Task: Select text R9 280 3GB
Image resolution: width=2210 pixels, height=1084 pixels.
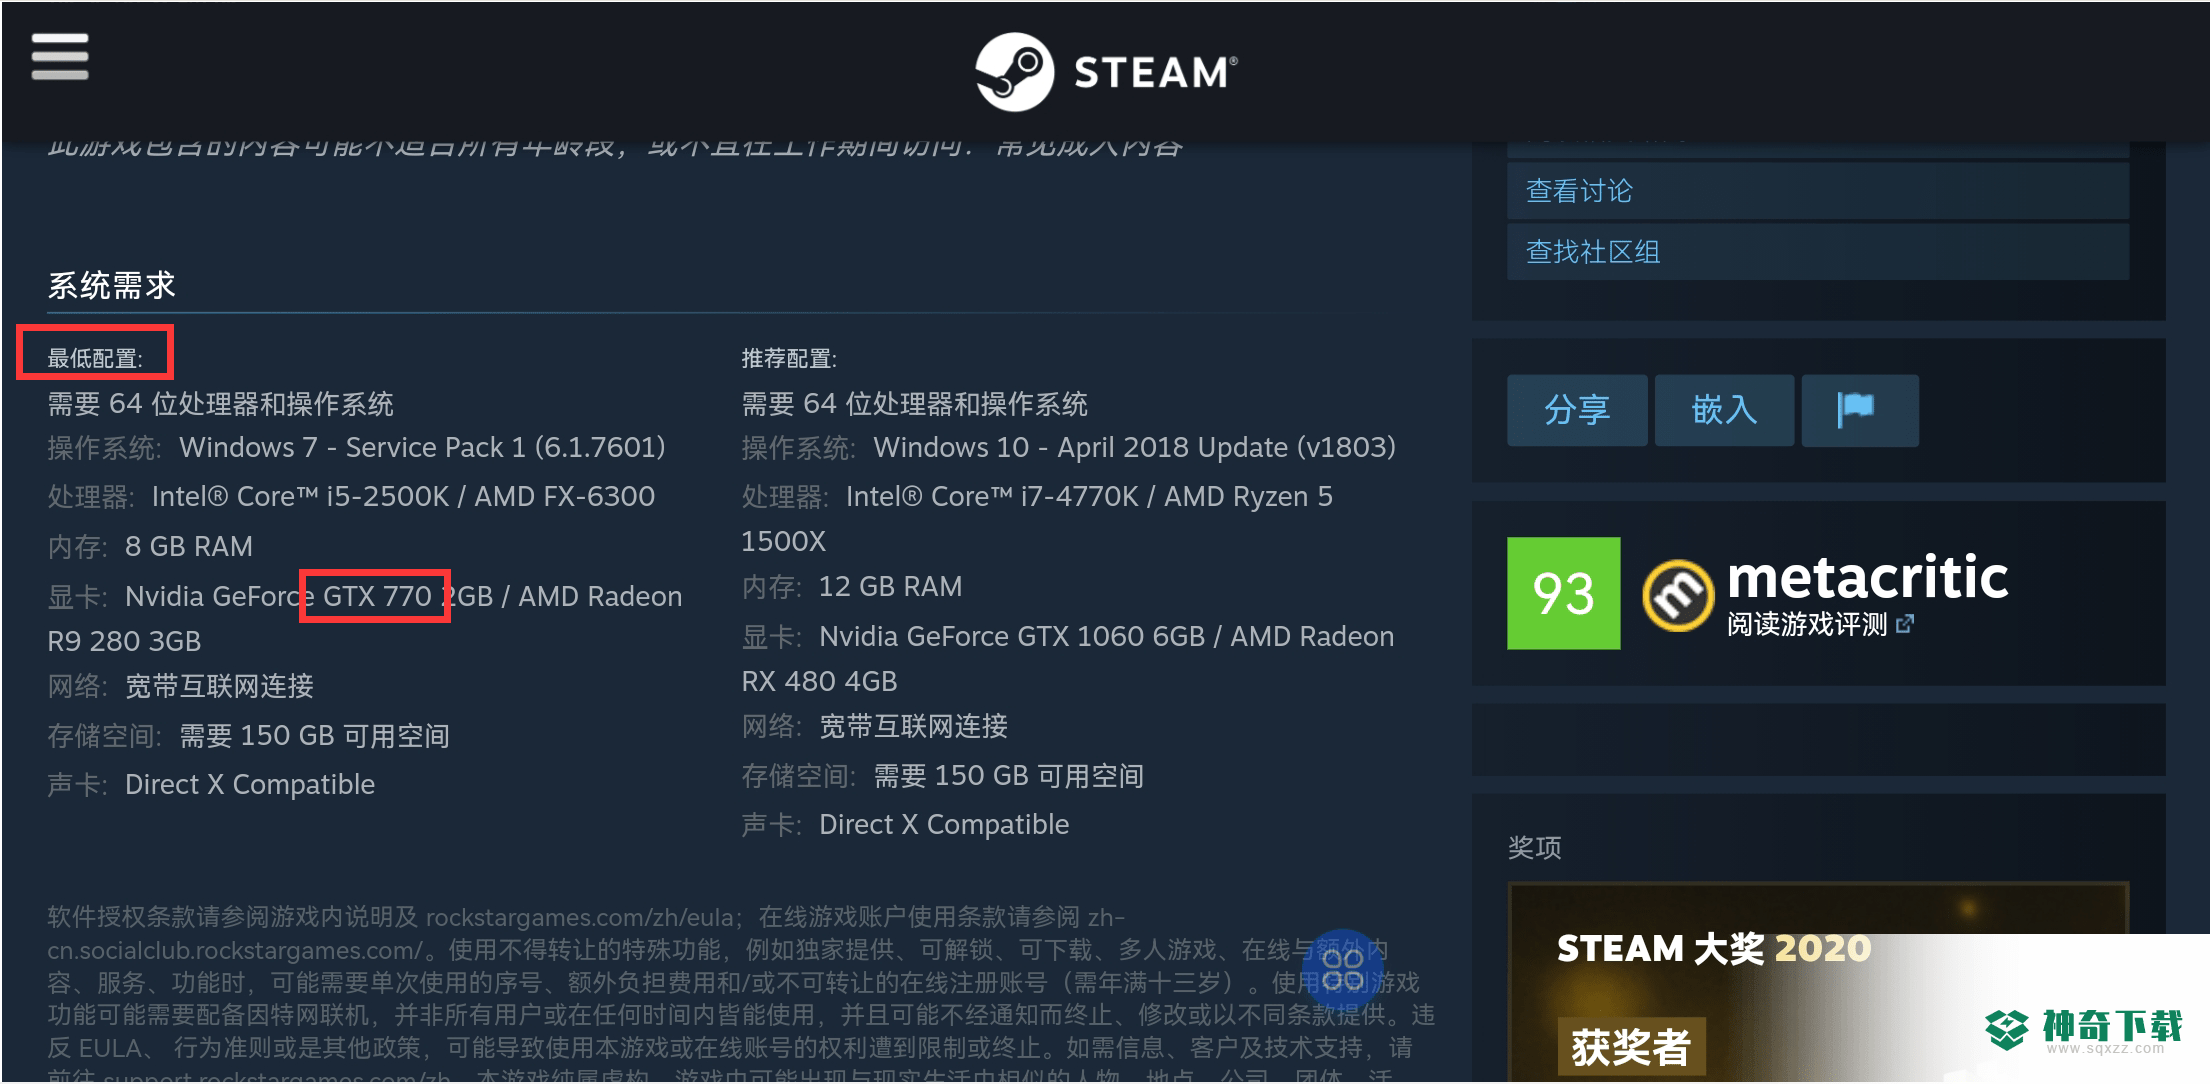Action: pos(124,641)
